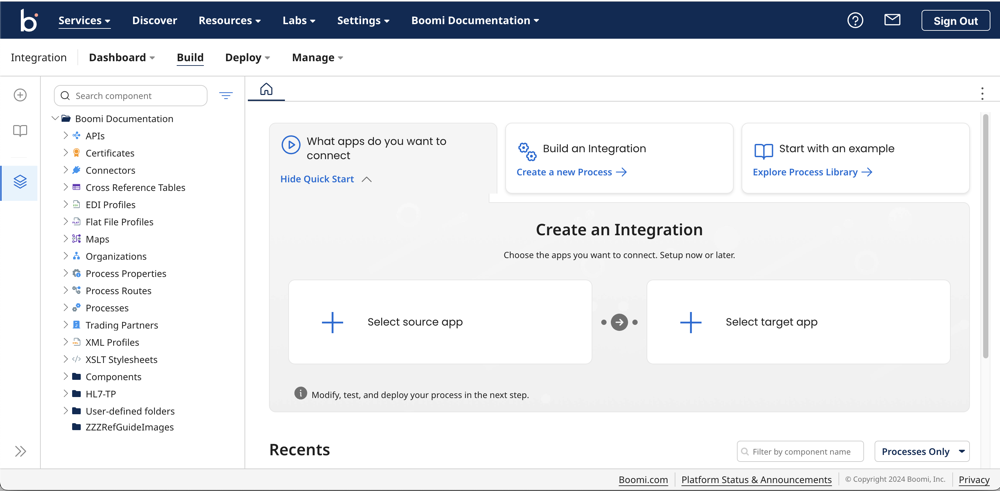Click the Select source app card
Image resolution: width=1000 pixels, height=491 pixels.
click(440, 322)
